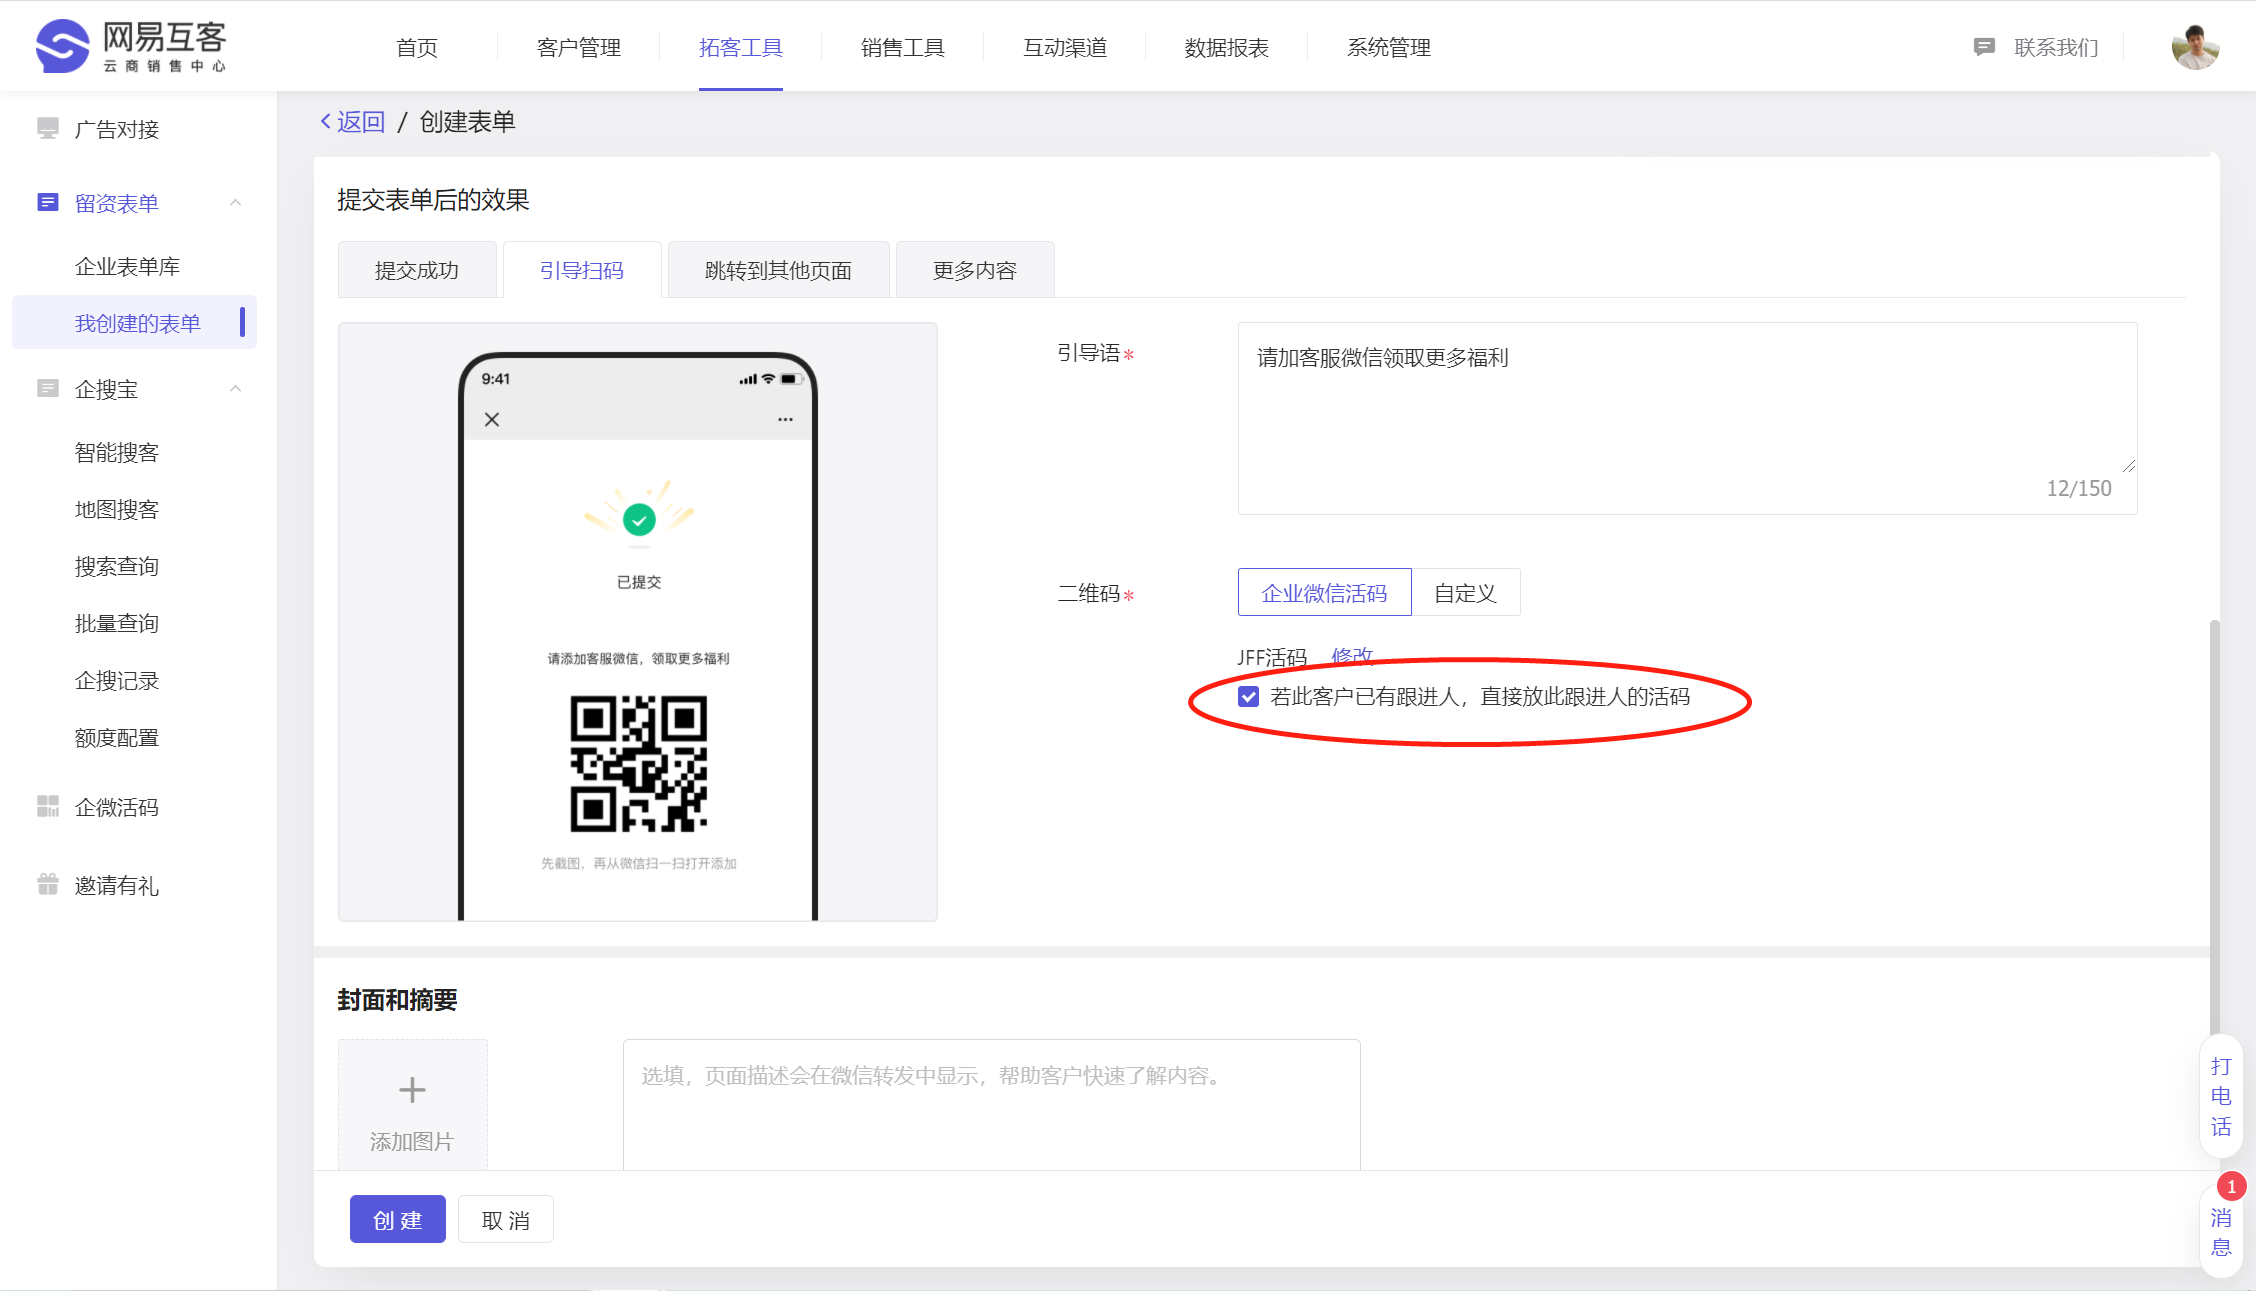
Task: Open 额度配置 in sidebar
Action: pos(117,737)
